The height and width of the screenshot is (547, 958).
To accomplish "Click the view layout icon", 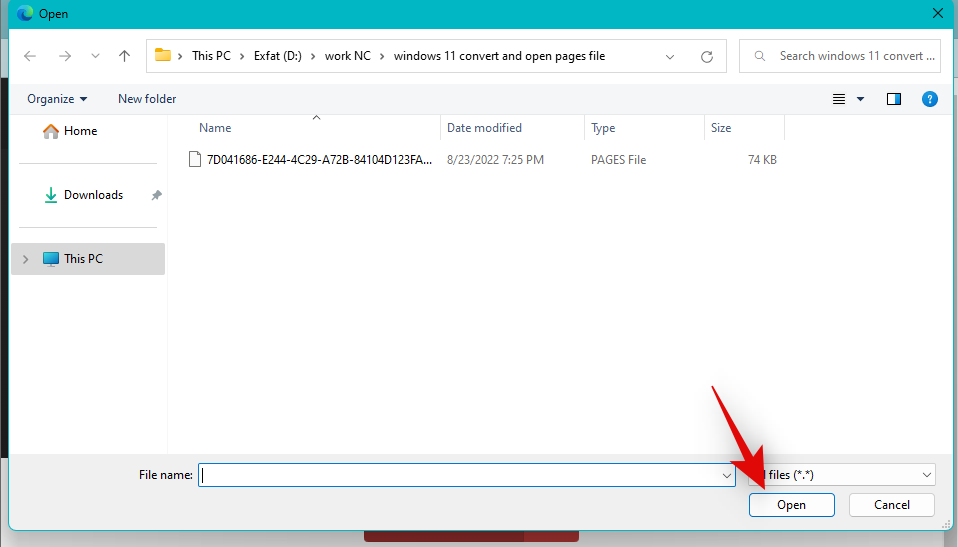I will (x=839, y=99).
